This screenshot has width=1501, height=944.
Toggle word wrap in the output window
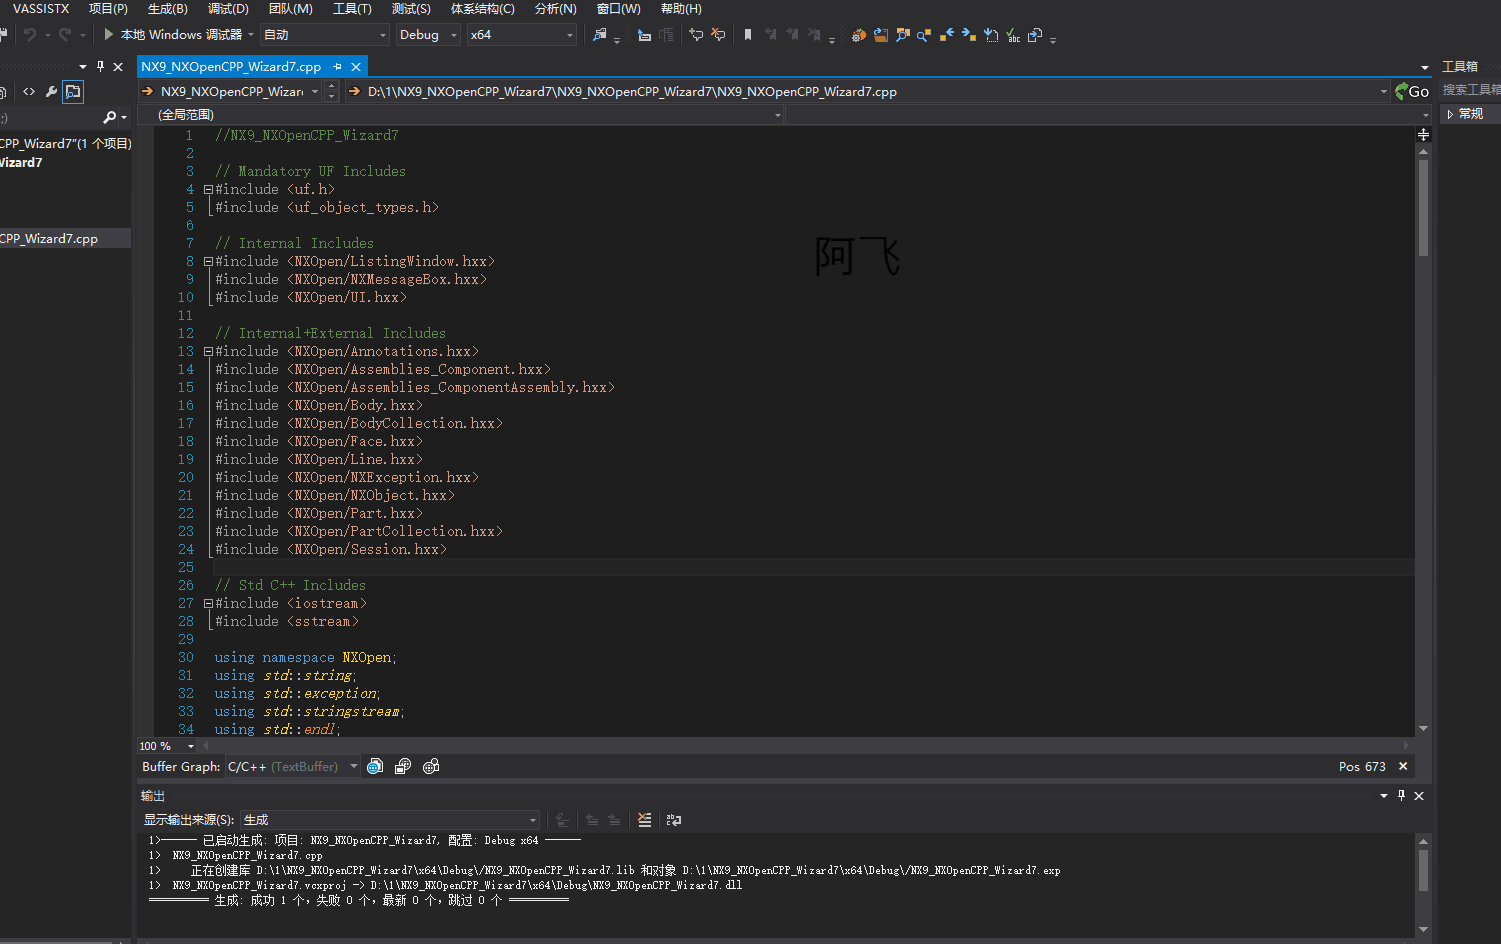pos(674,820)
